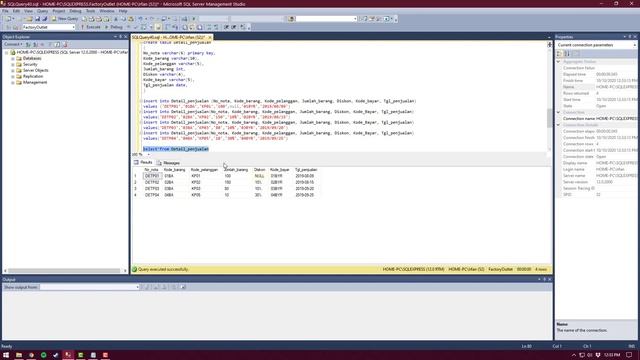640x360 pixels.
Task: Click the New Query button
Action: click(64, 19)
